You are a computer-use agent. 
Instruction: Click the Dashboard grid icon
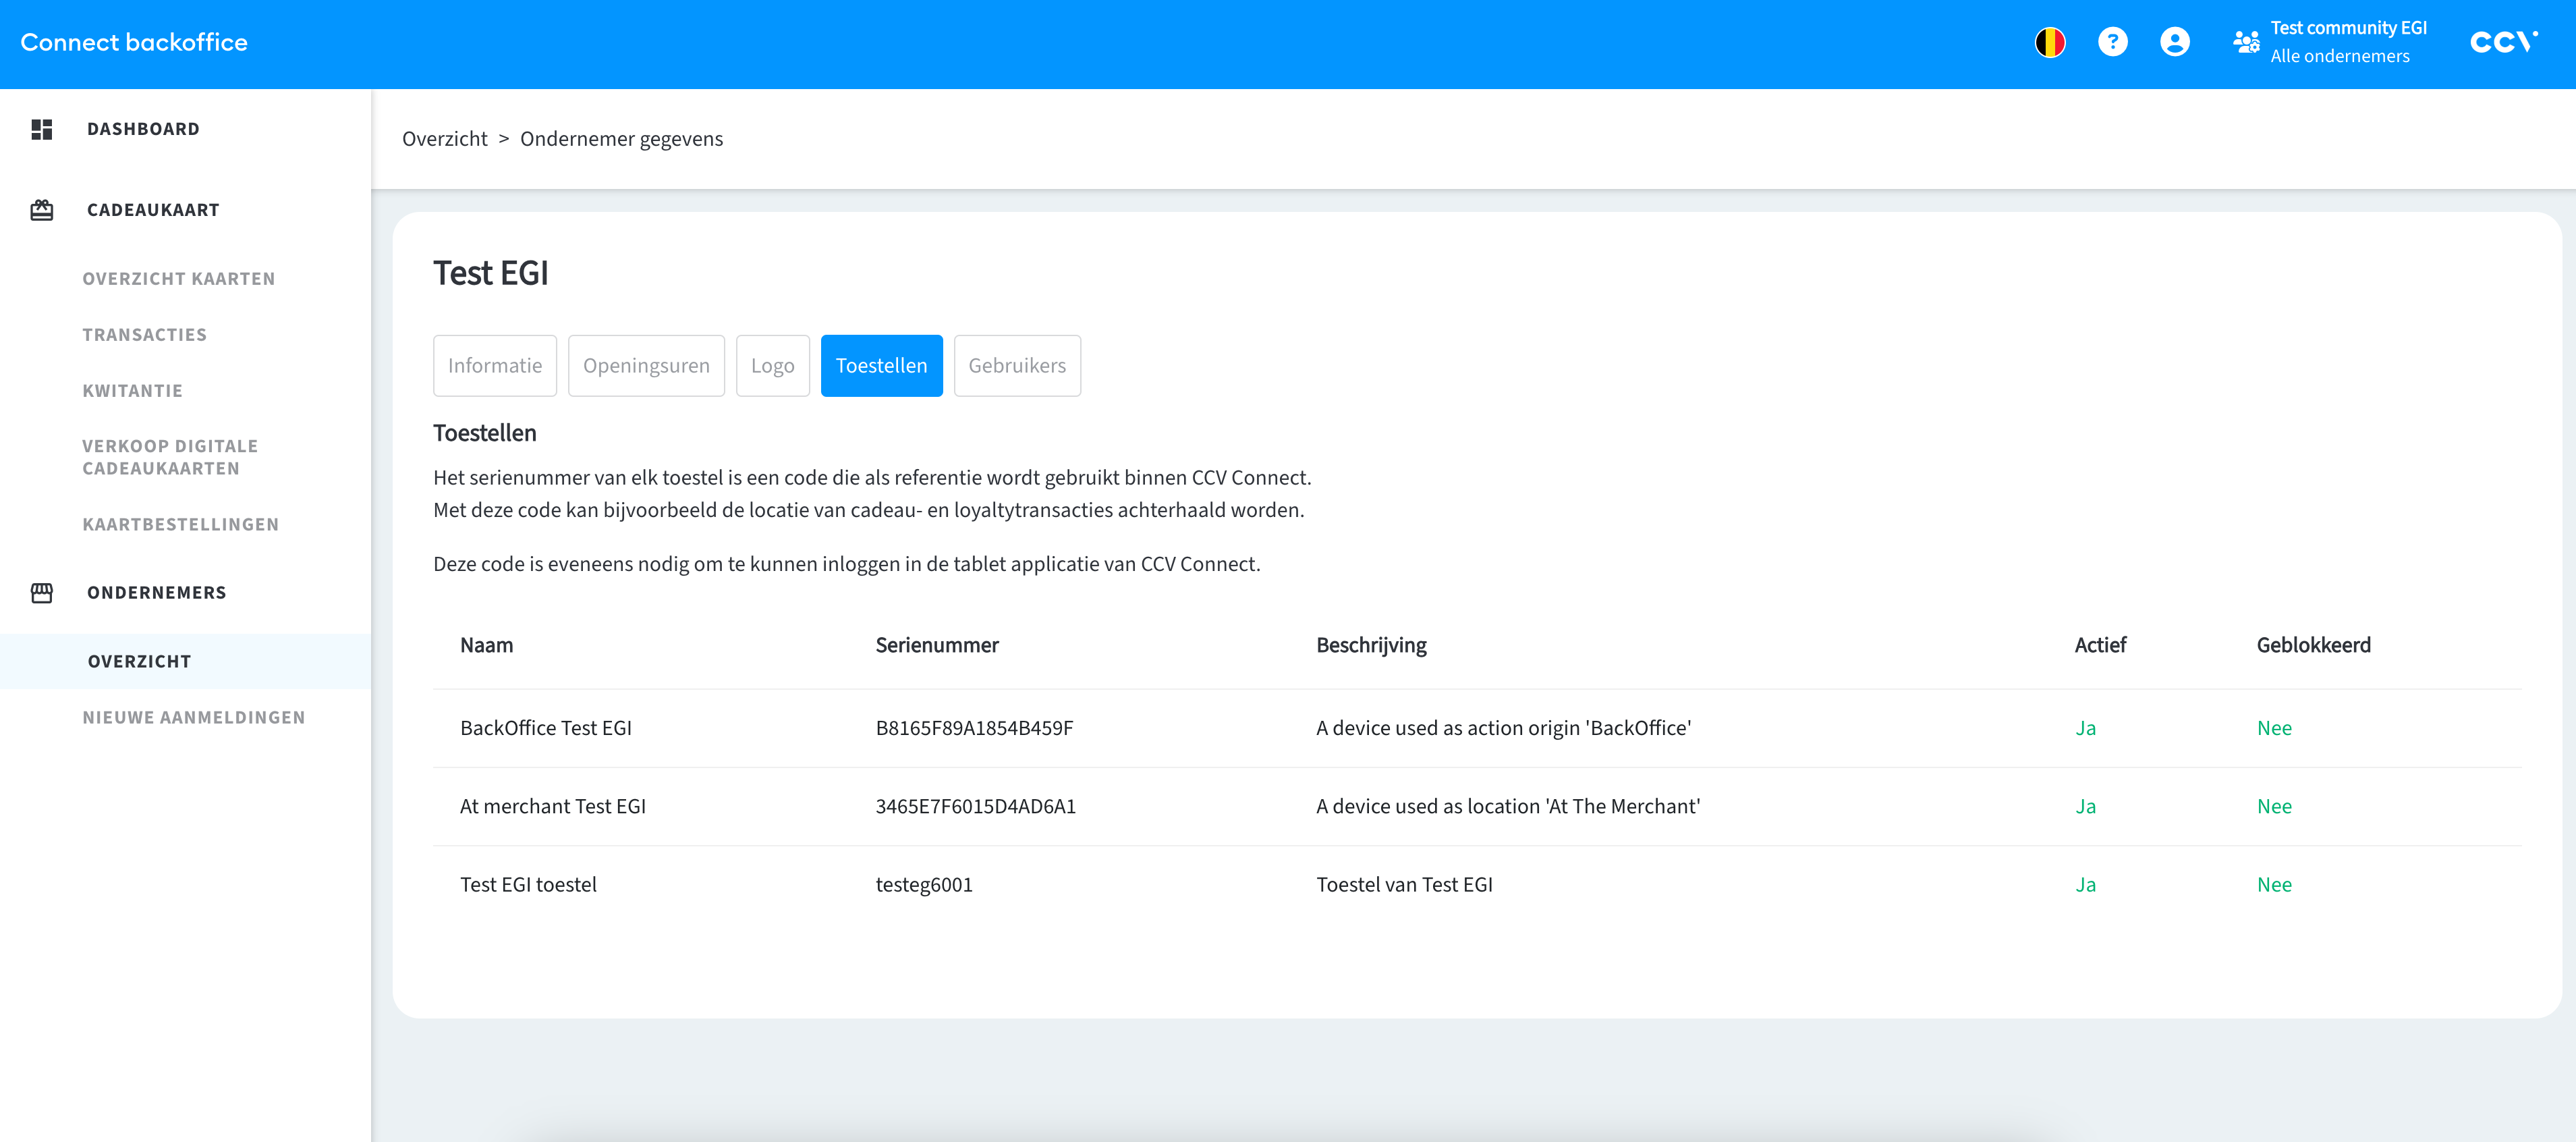click(x=42, y=129)
